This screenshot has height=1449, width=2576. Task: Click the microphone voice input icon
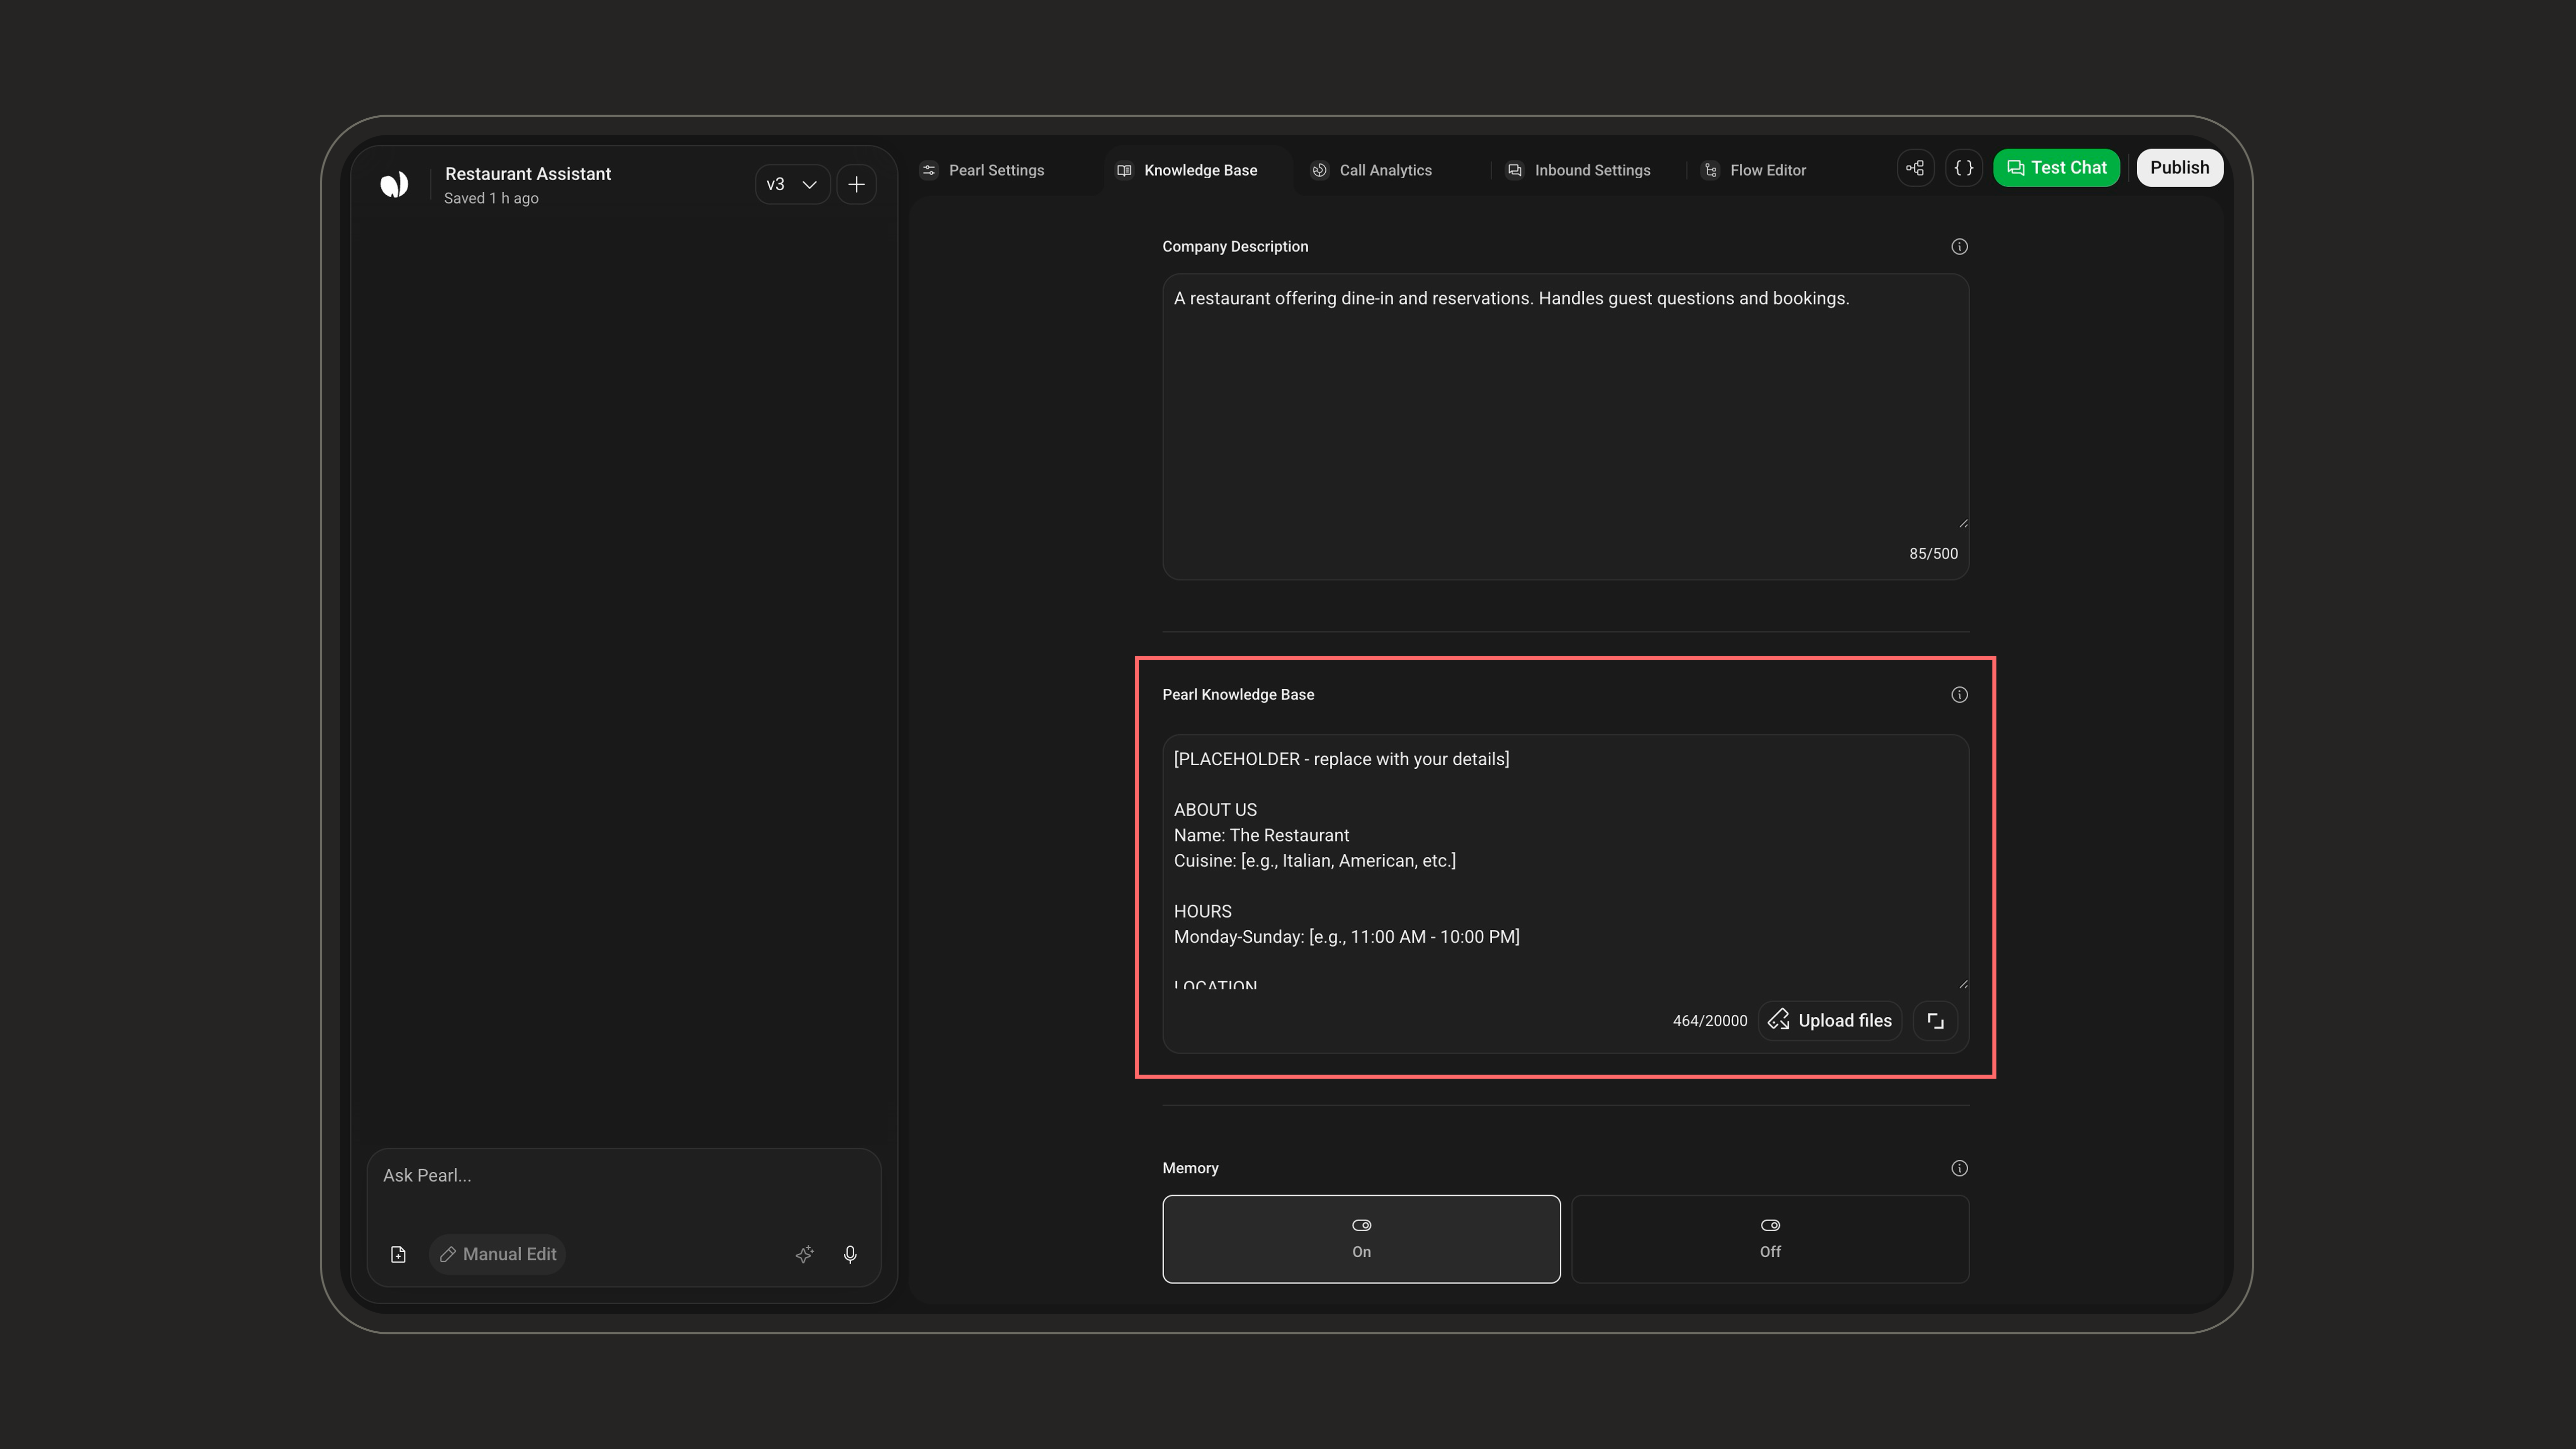850,1255
